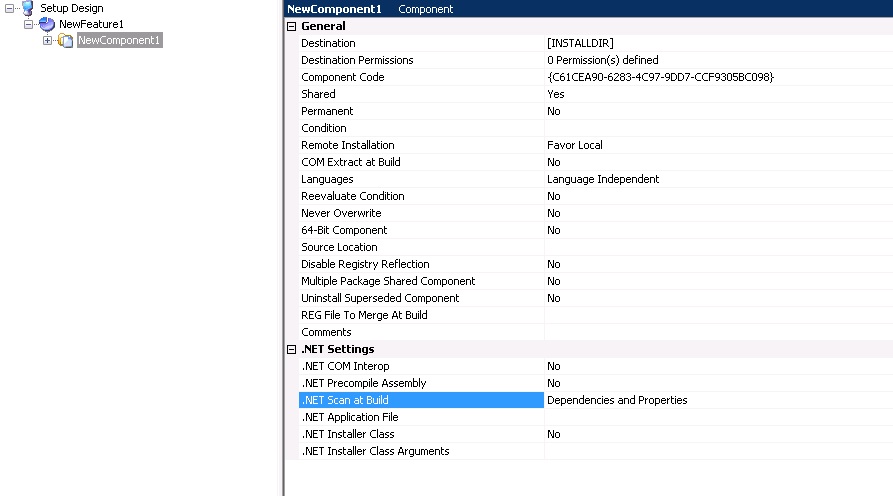
Task: Collapse the General property section
Action: (x=292, y=26)
